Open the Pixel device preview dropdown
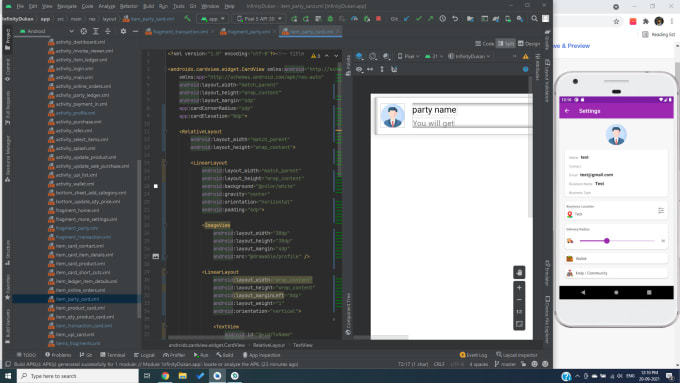 coord(409,56)
